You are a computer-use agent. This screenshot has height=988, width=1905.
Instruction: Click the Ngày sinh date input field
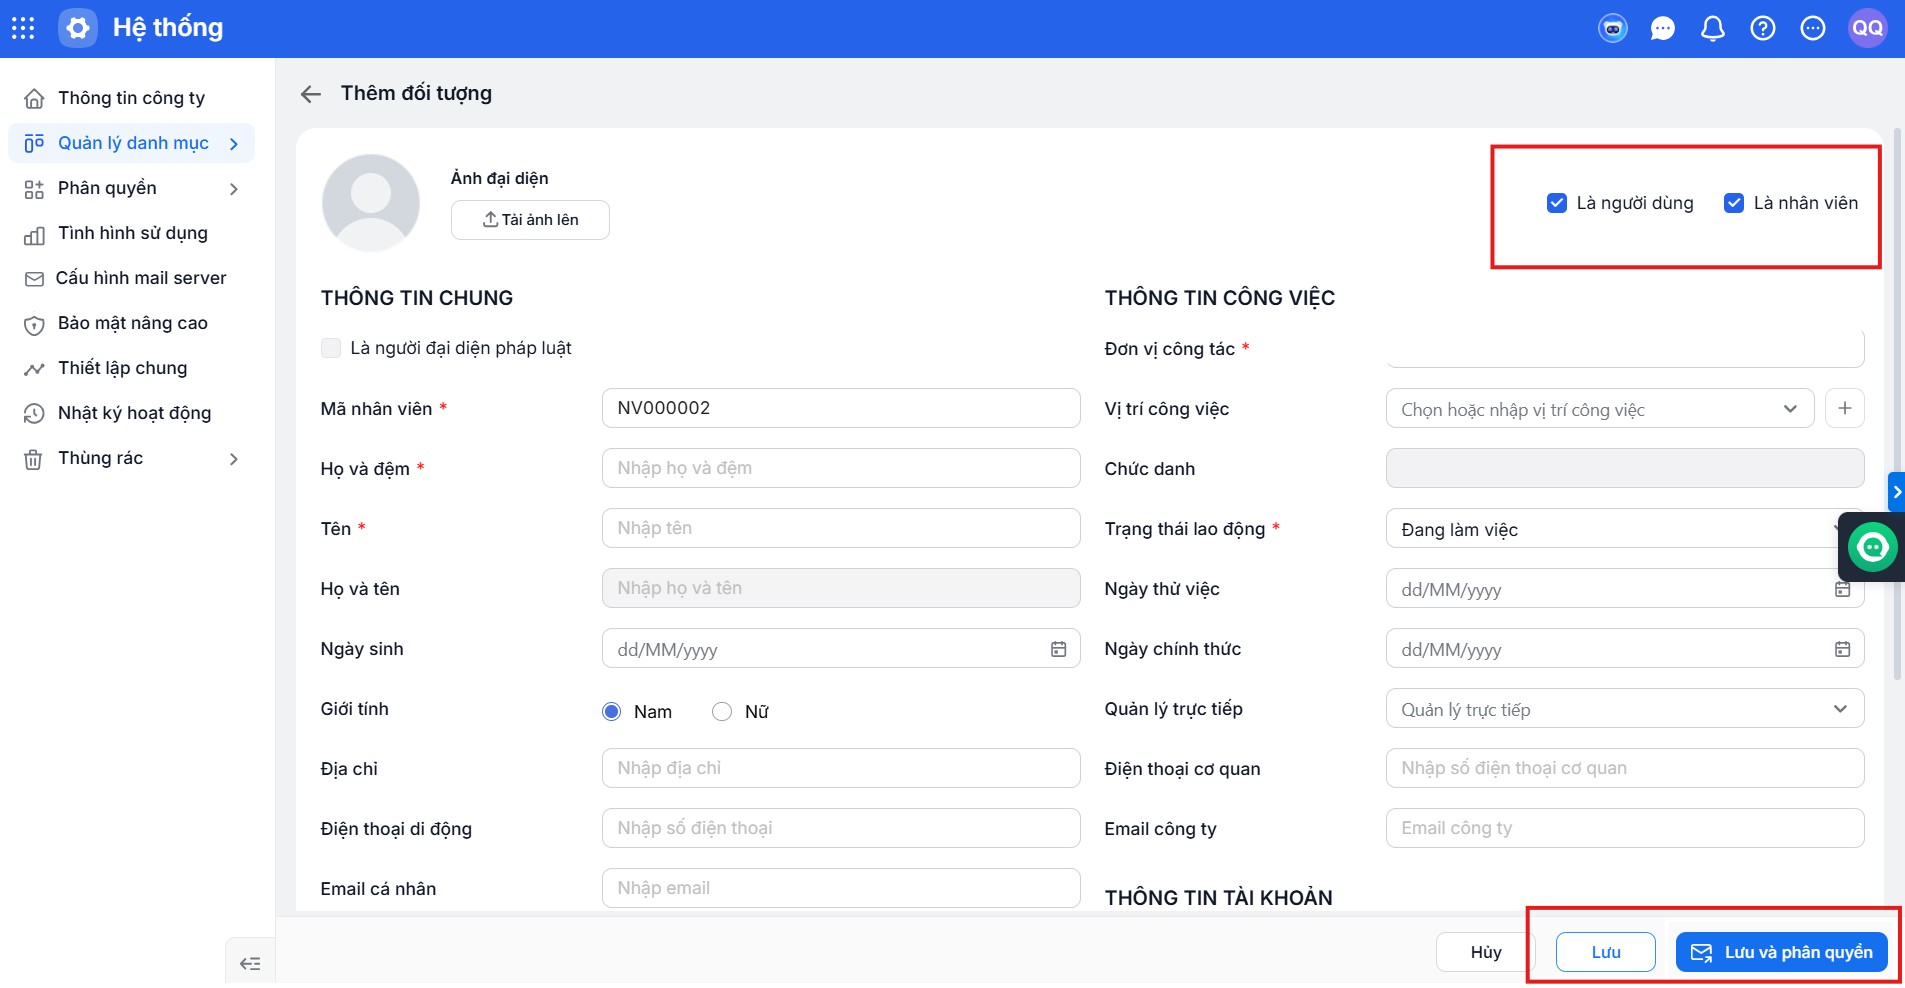tap(841, 648)
